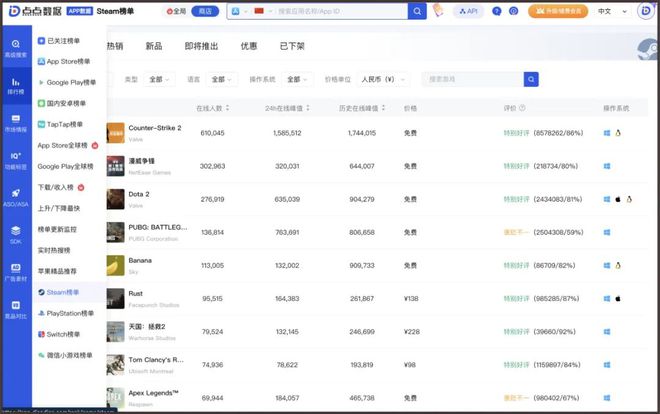Open the 类型 type dropdown
The image size is (660, 414).
point(159,79)
